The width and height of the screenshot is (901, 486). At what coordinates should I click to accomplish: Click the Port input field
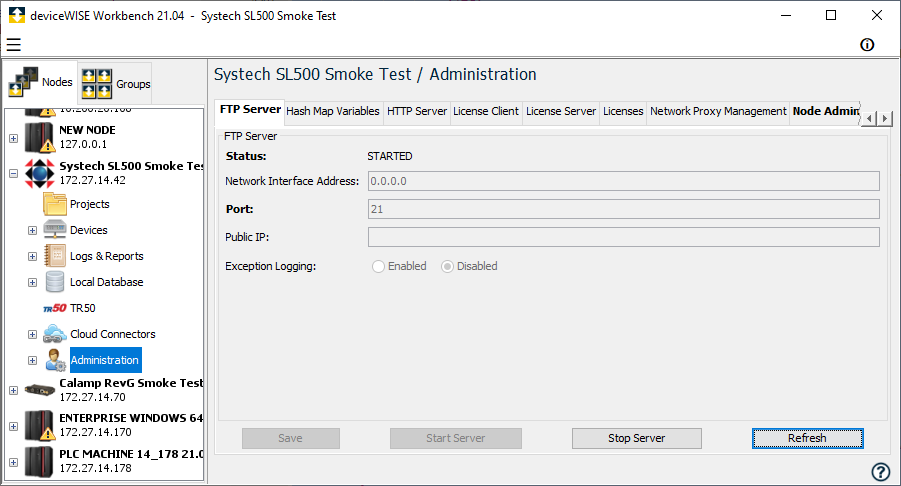point(623,209)
